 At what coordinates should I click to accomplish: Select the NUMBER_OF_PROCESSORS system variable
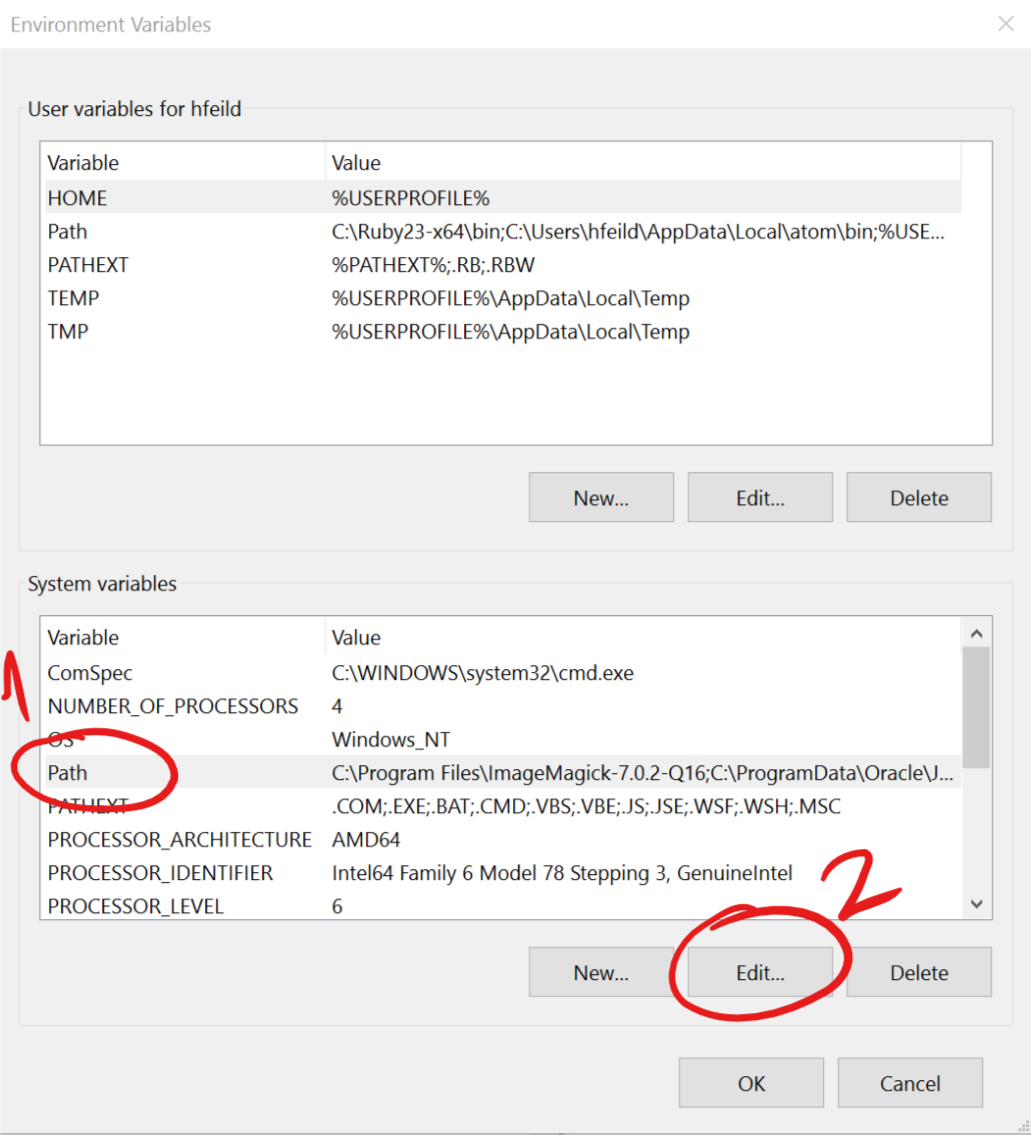click(173, 706)
